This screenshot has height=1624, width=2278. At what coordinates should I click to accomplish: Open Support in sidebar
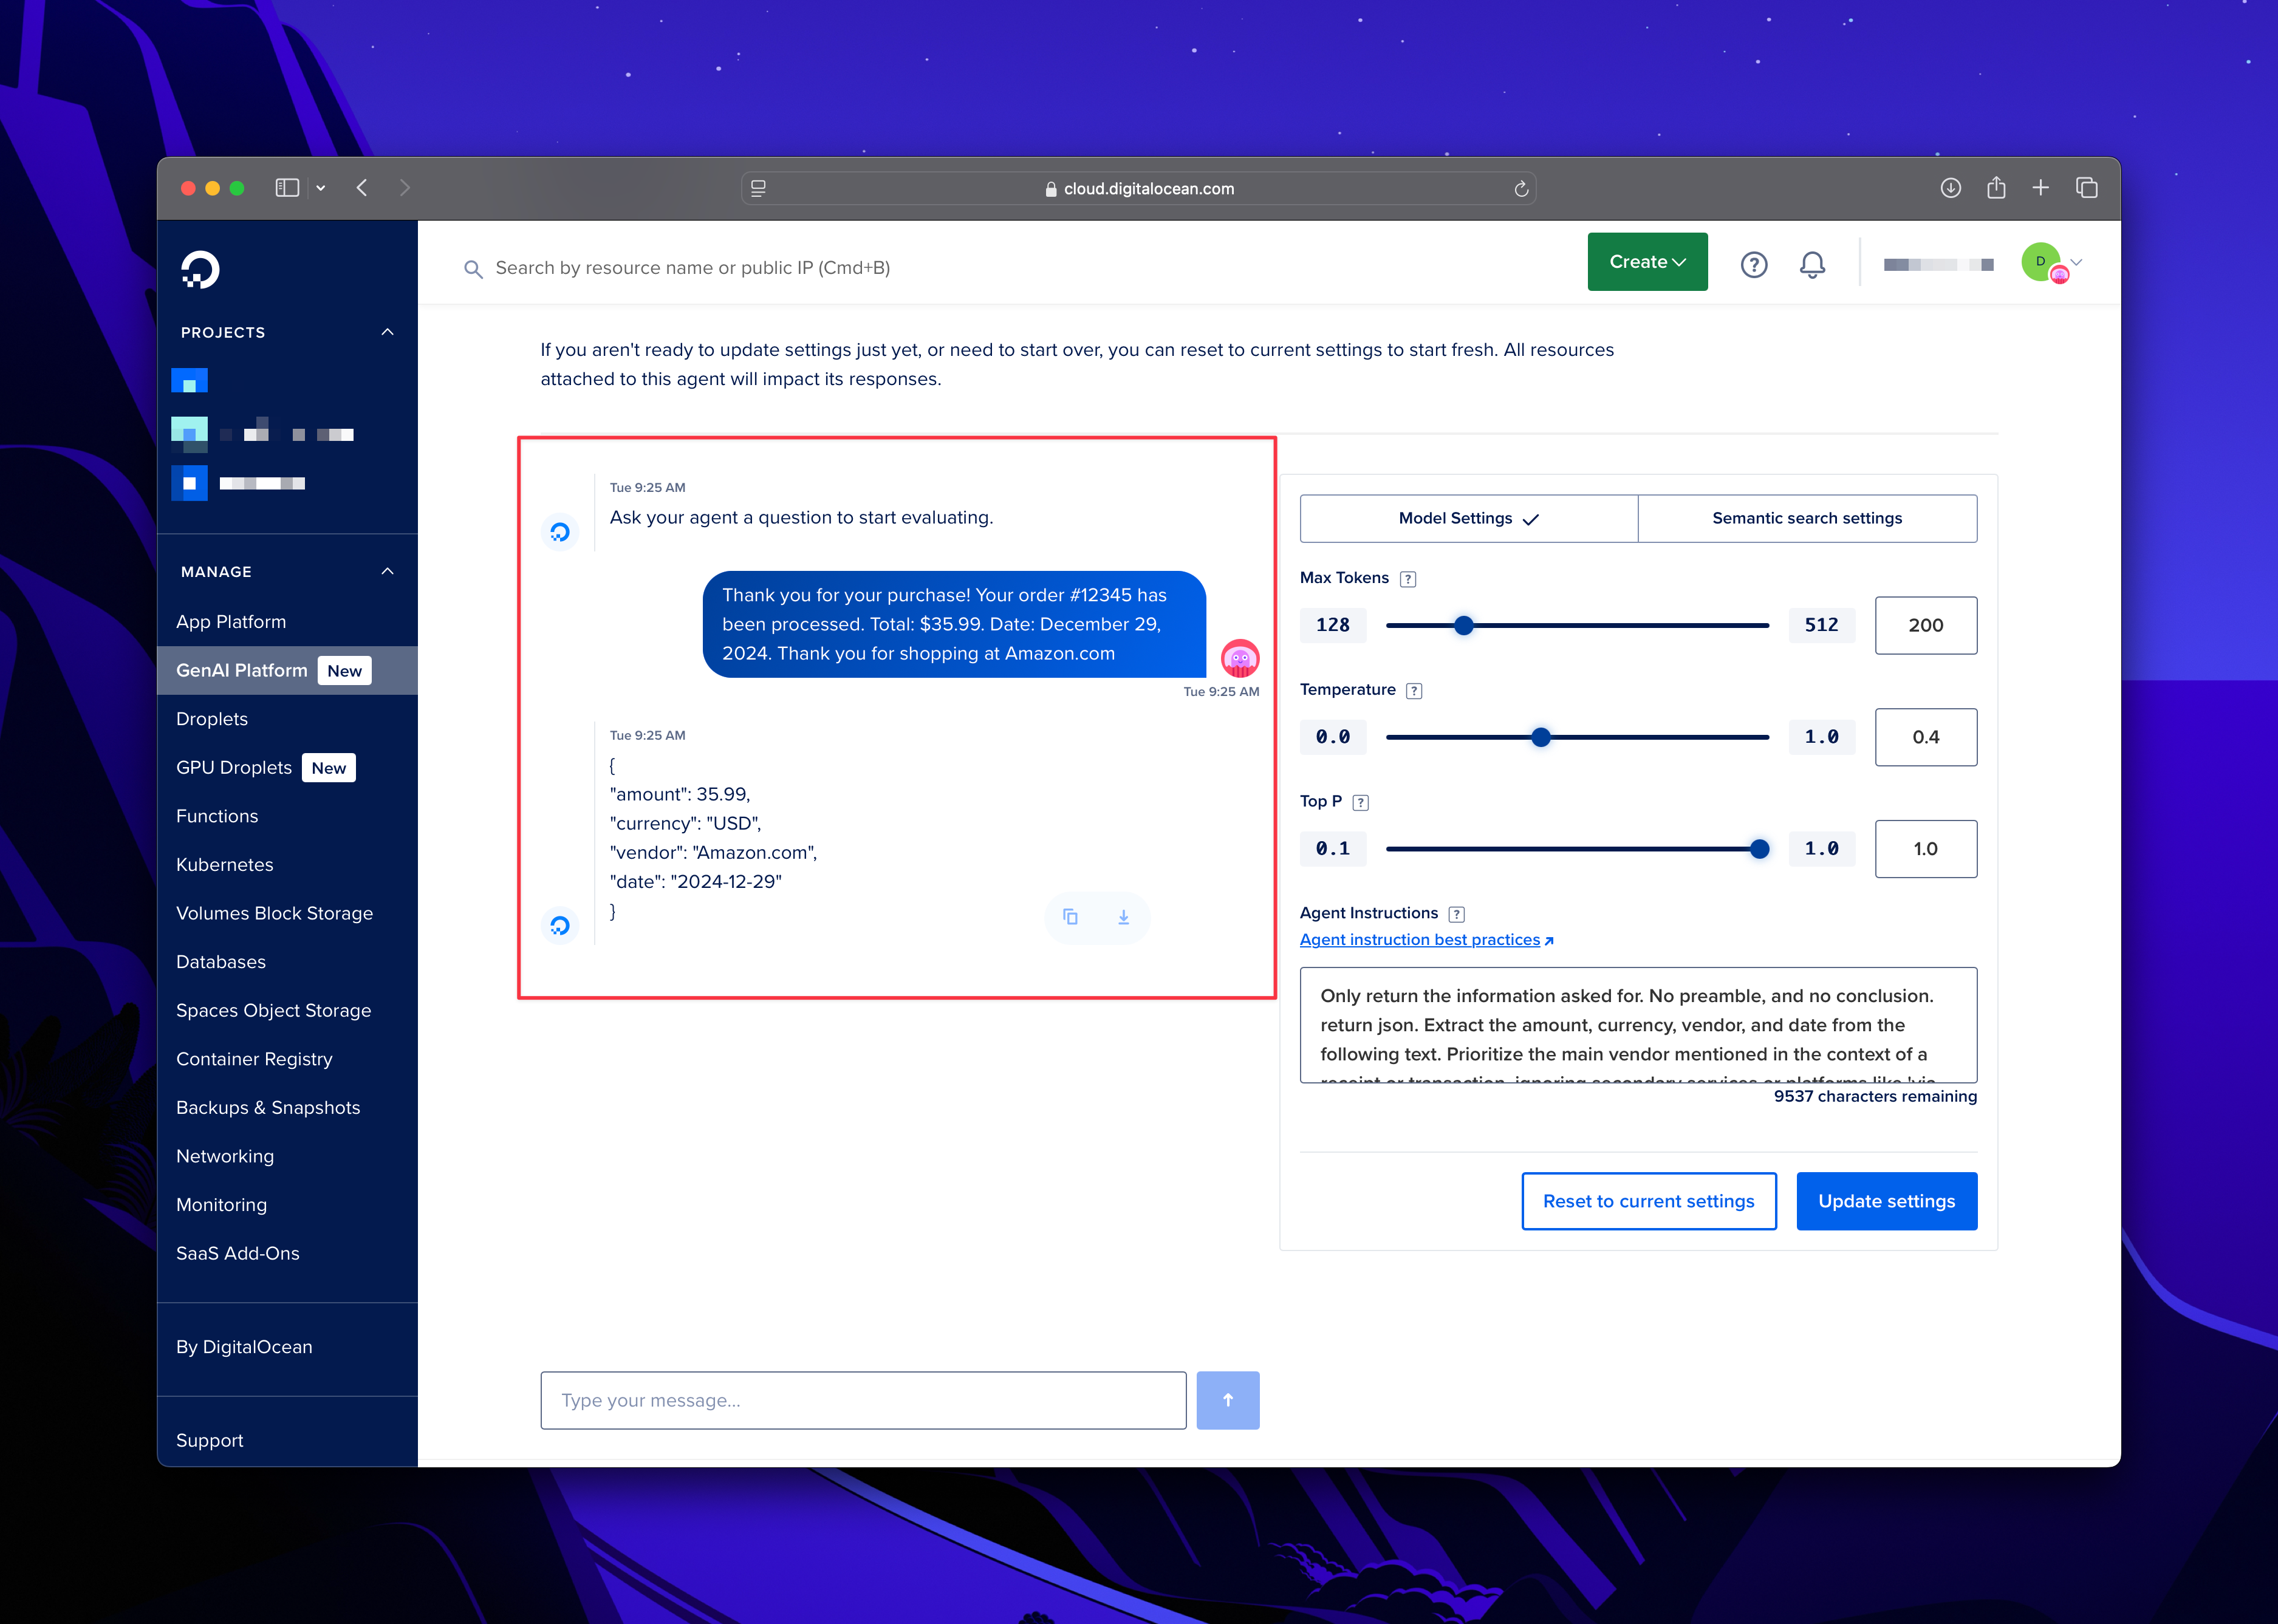coord(209,1440)
